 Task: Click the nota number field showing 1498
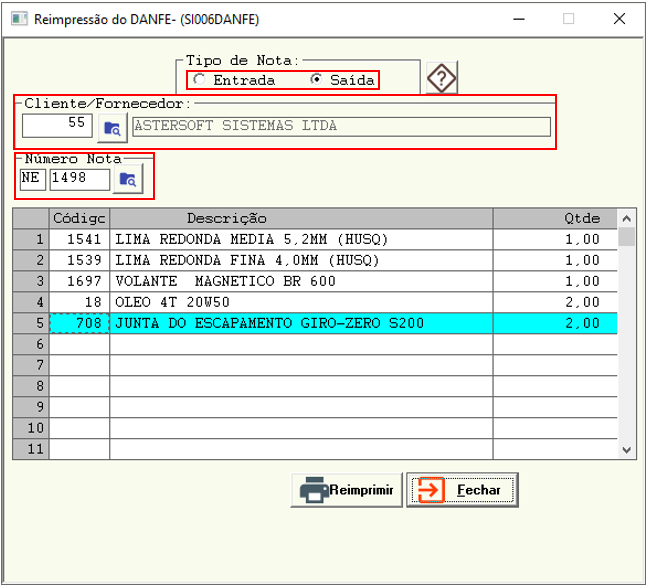[80, 180]
